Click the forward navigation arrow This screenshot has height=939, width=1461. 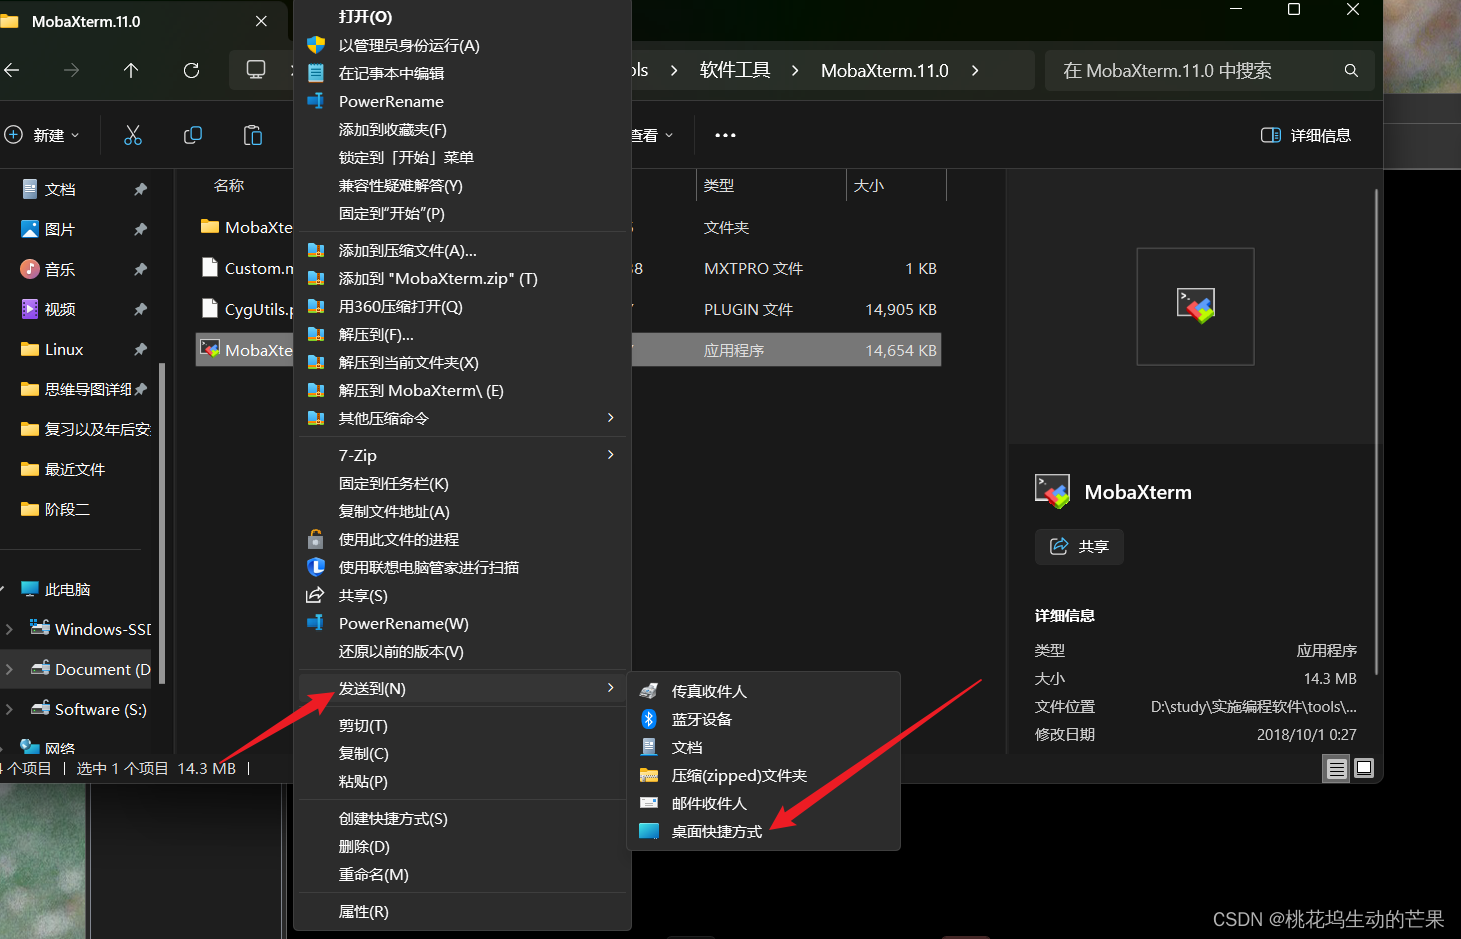(71, 70)
